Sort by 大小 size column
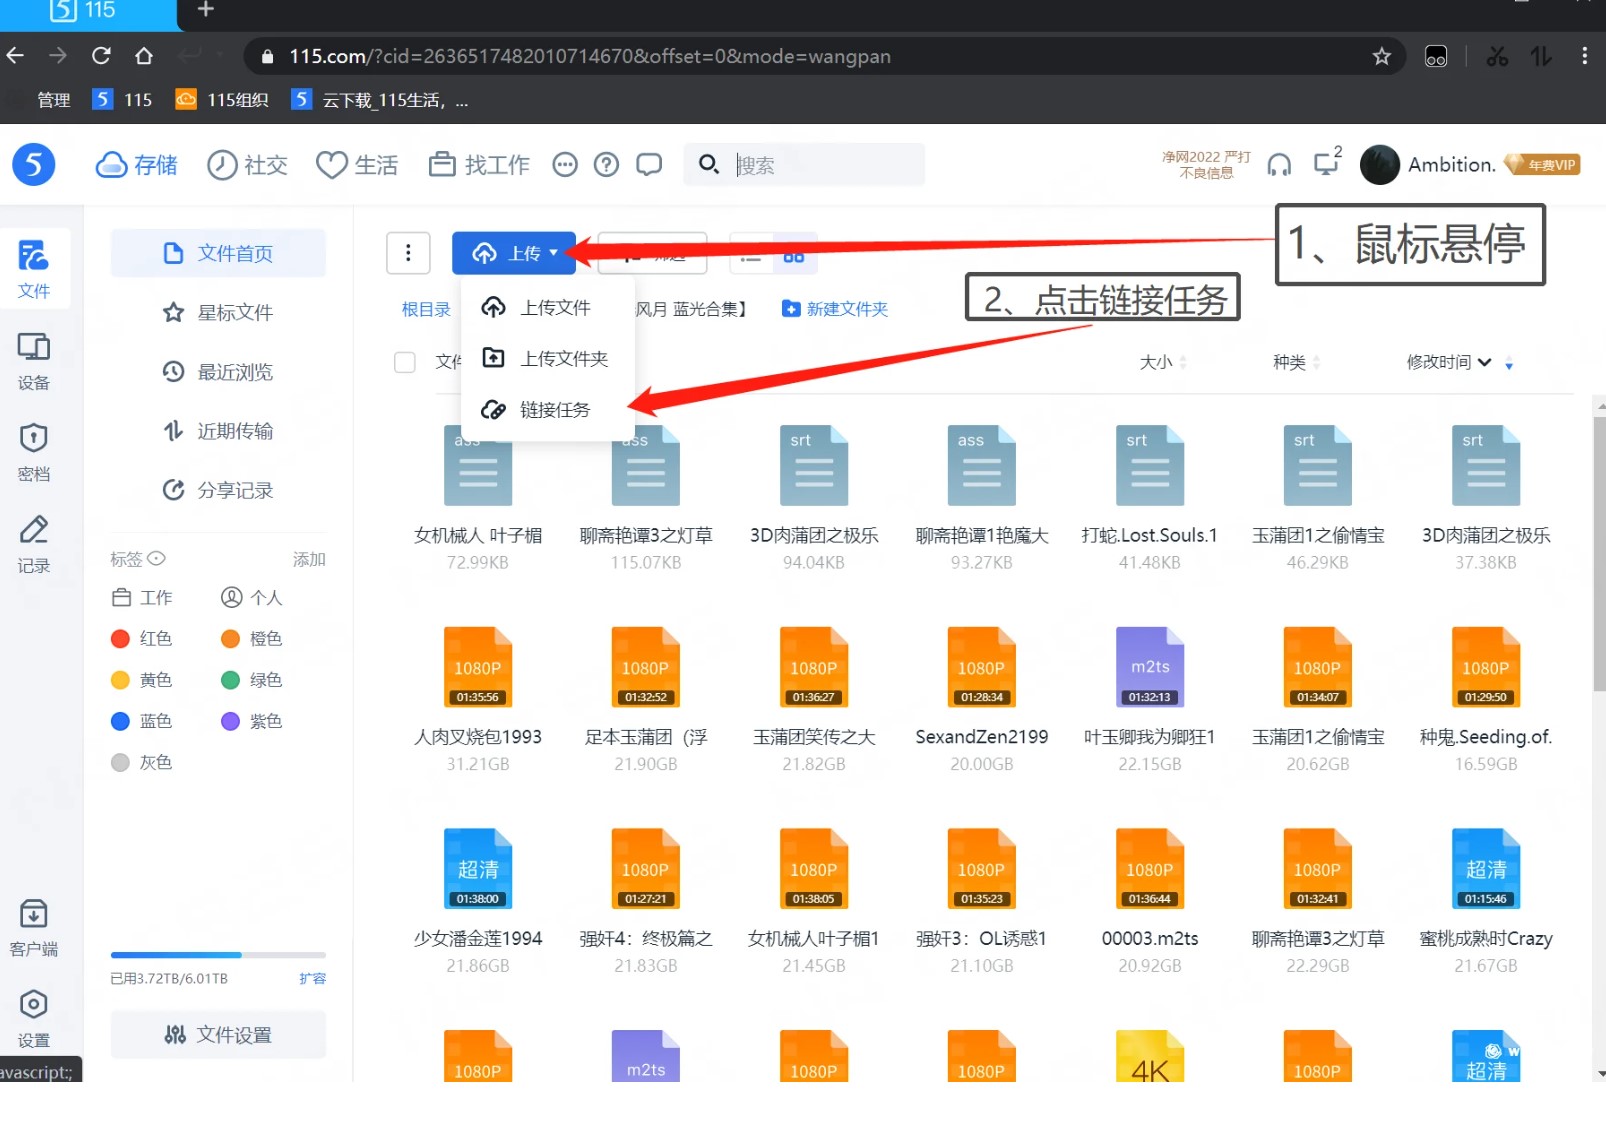Screen dimensions: 1606x1126 coord(1163,362)
